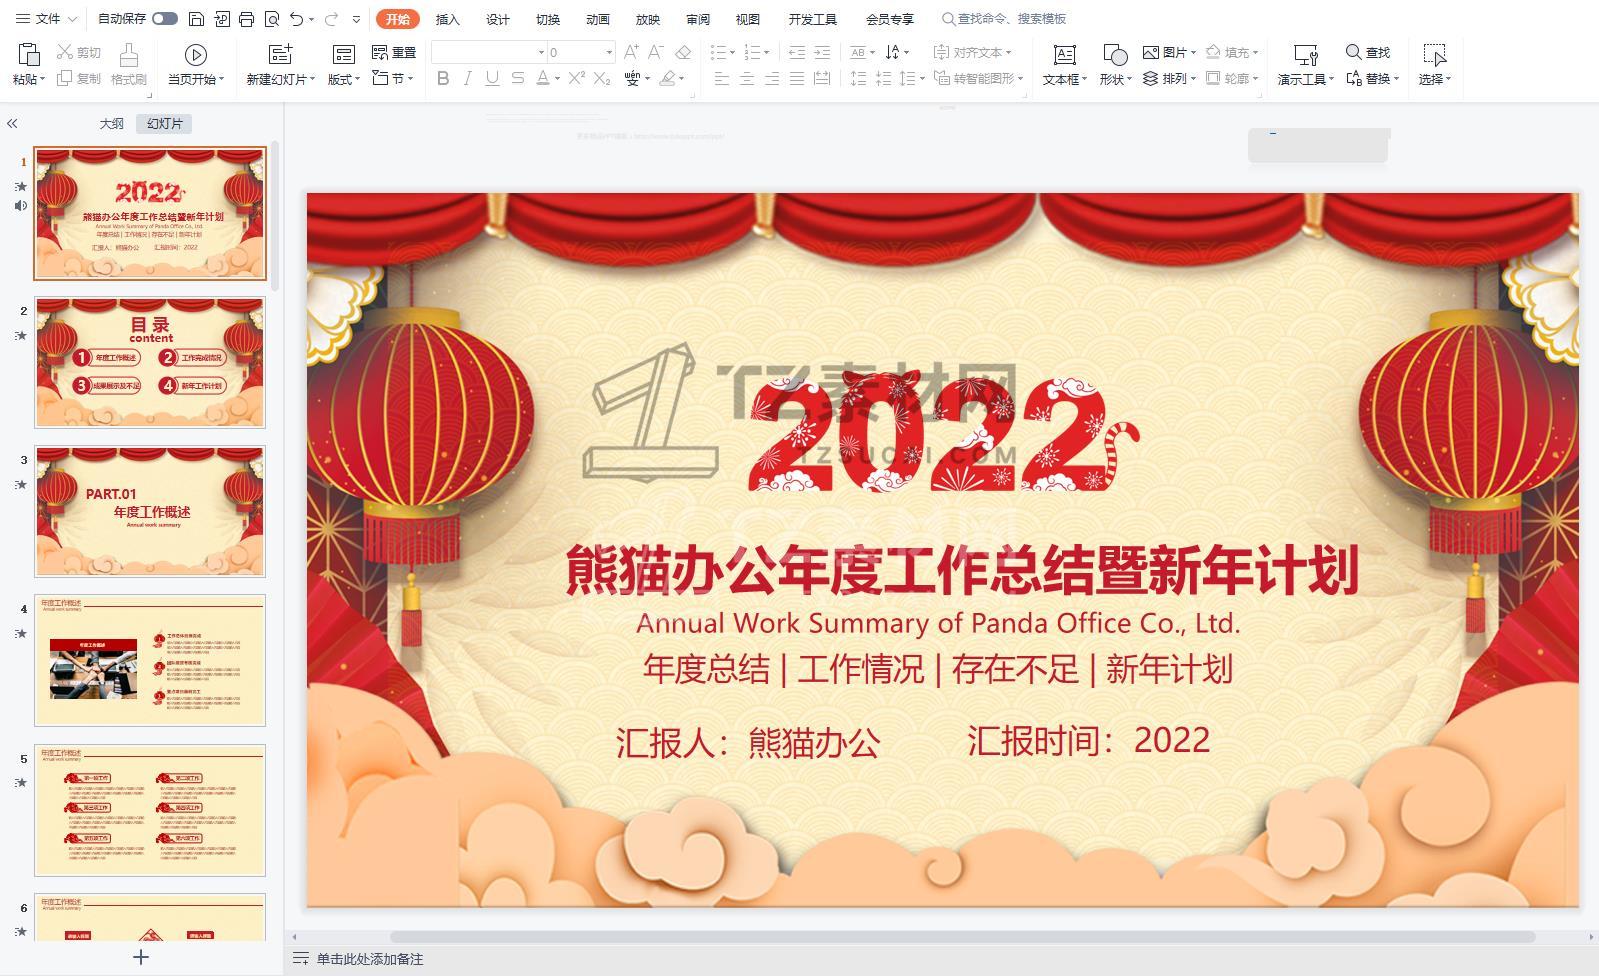Viewport: 1599px width, 976px height.
Task: Expand the 当页开始 dropdown arrow
Action: coord(221,79)
